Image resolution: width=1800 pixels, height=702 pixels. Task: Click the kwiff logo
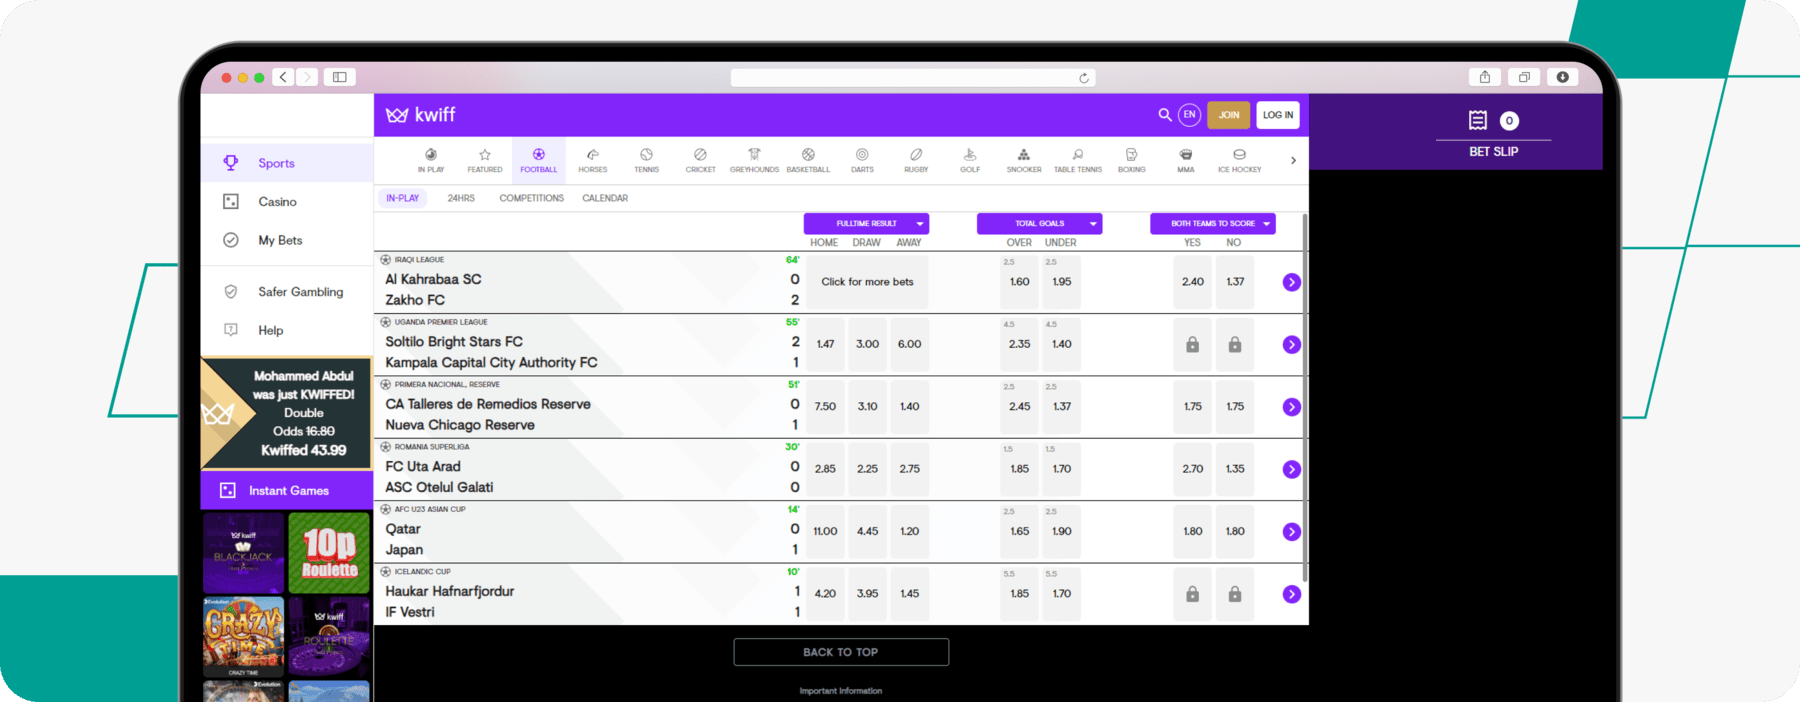[421, 115]
